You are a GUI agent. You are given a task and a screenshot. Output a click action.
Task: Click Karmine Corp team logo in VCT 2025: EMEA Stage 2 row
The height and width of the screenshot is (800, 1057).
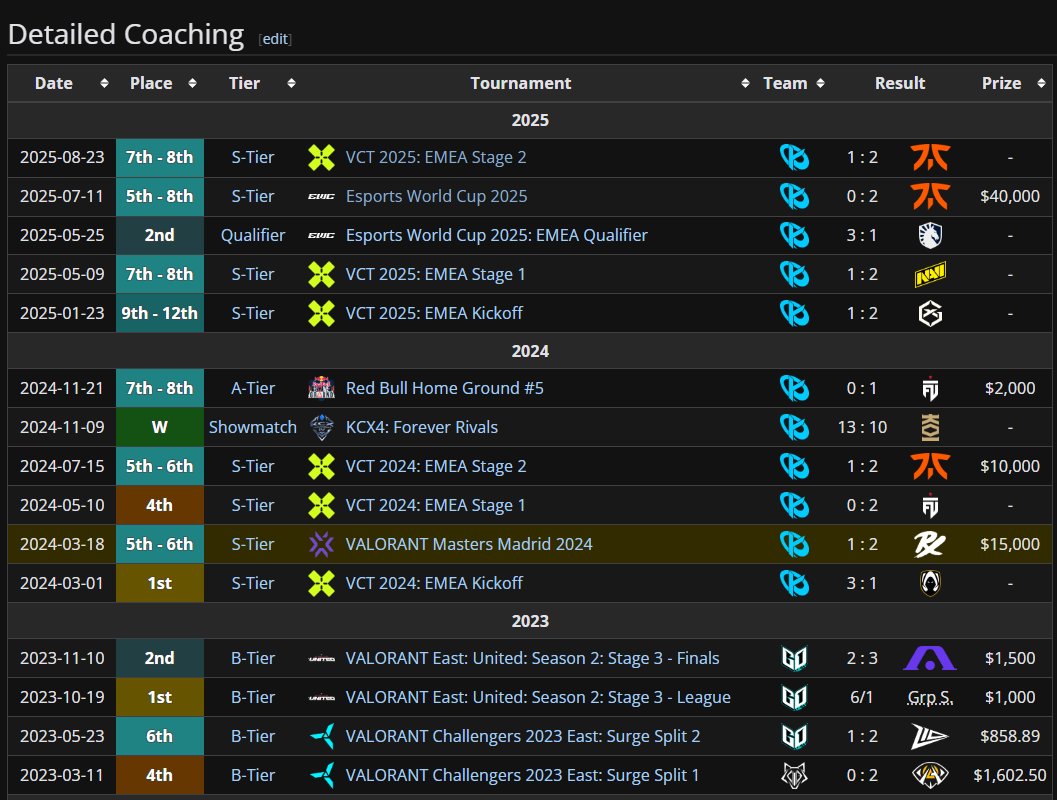point(794,157)
